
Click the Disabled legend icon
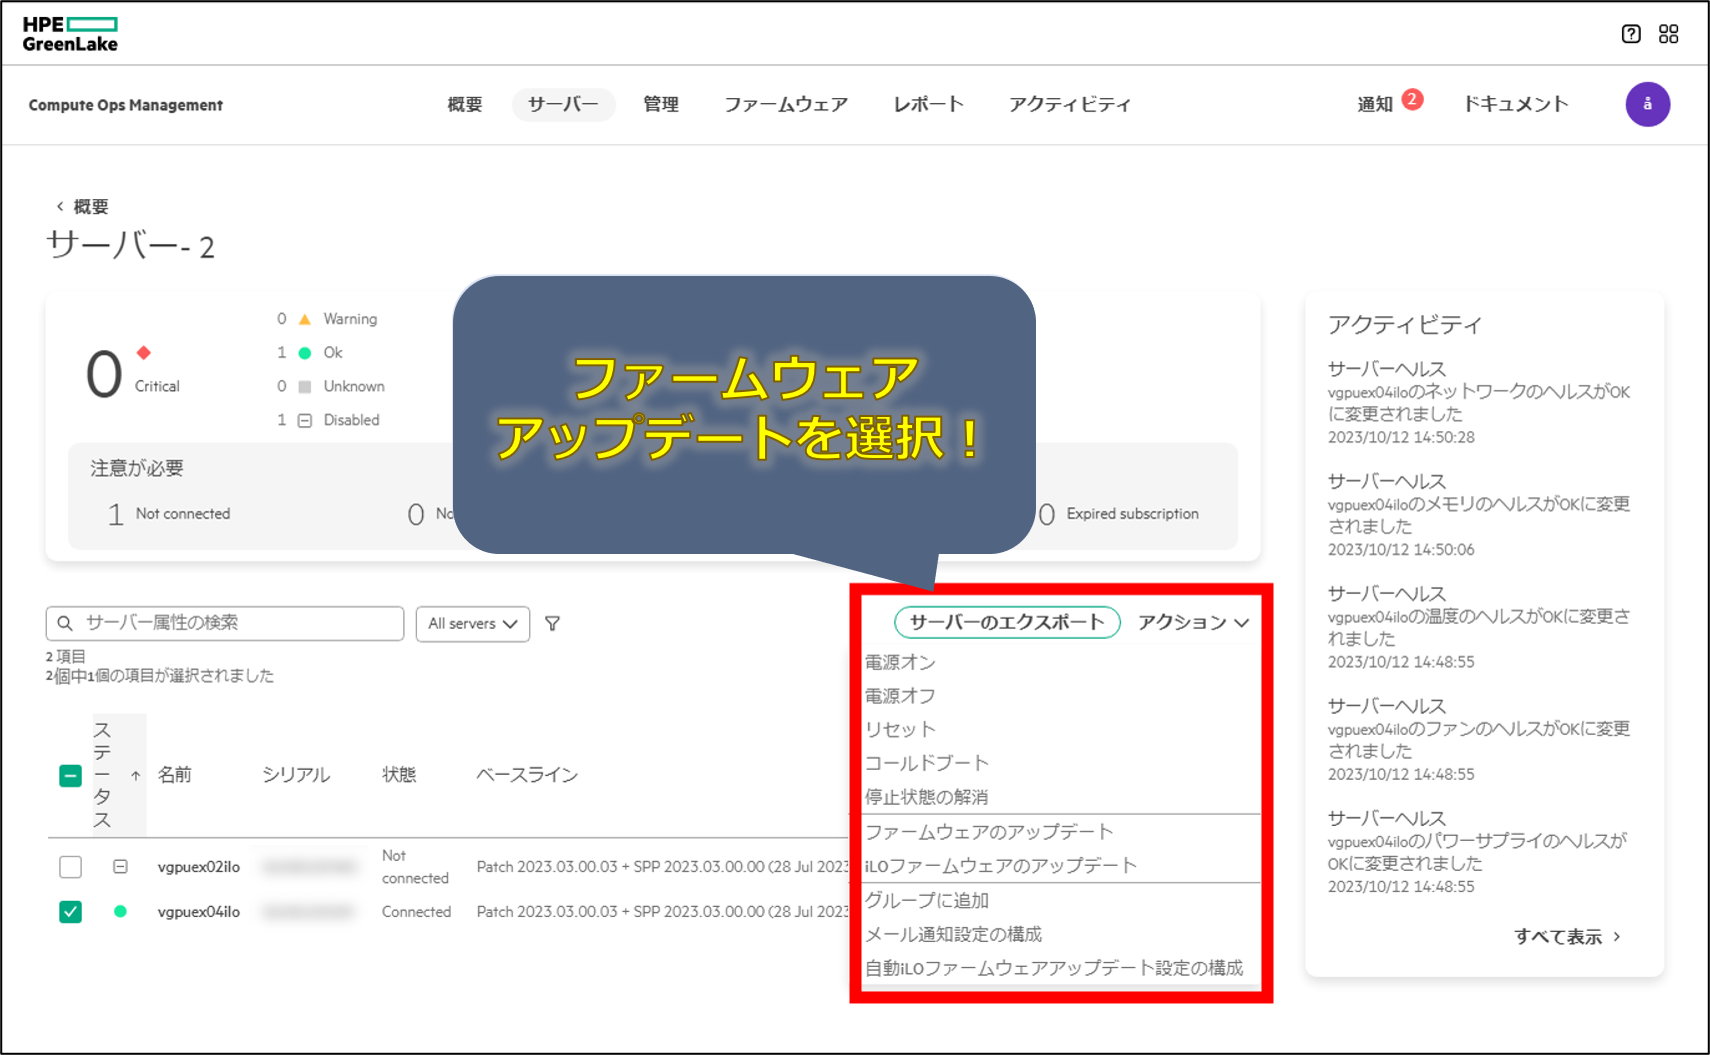(x=305, y=421)
